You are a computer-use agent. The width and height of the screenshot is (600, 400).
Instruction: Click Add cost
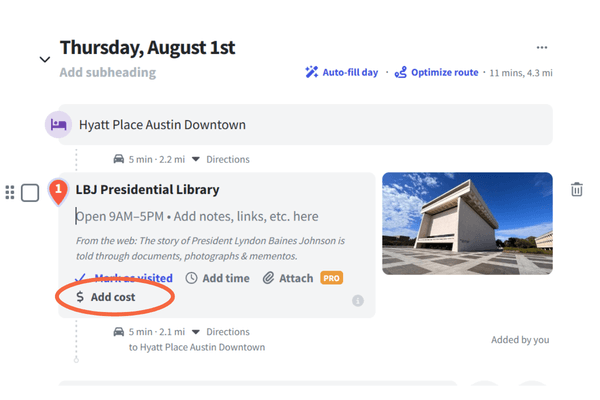(106, 297)
